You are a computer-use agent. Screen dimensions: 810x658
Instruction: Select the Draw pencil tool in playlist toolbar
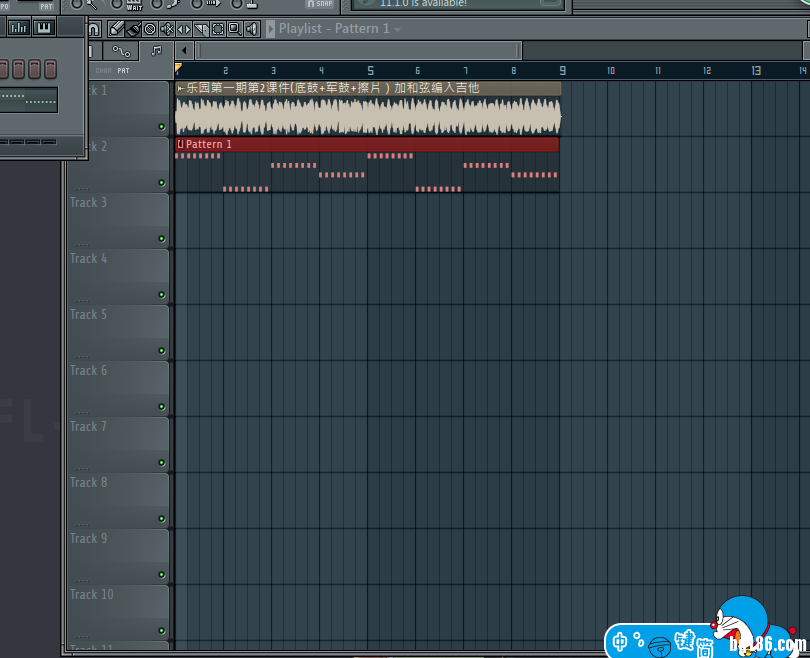(x=115, y=29)
